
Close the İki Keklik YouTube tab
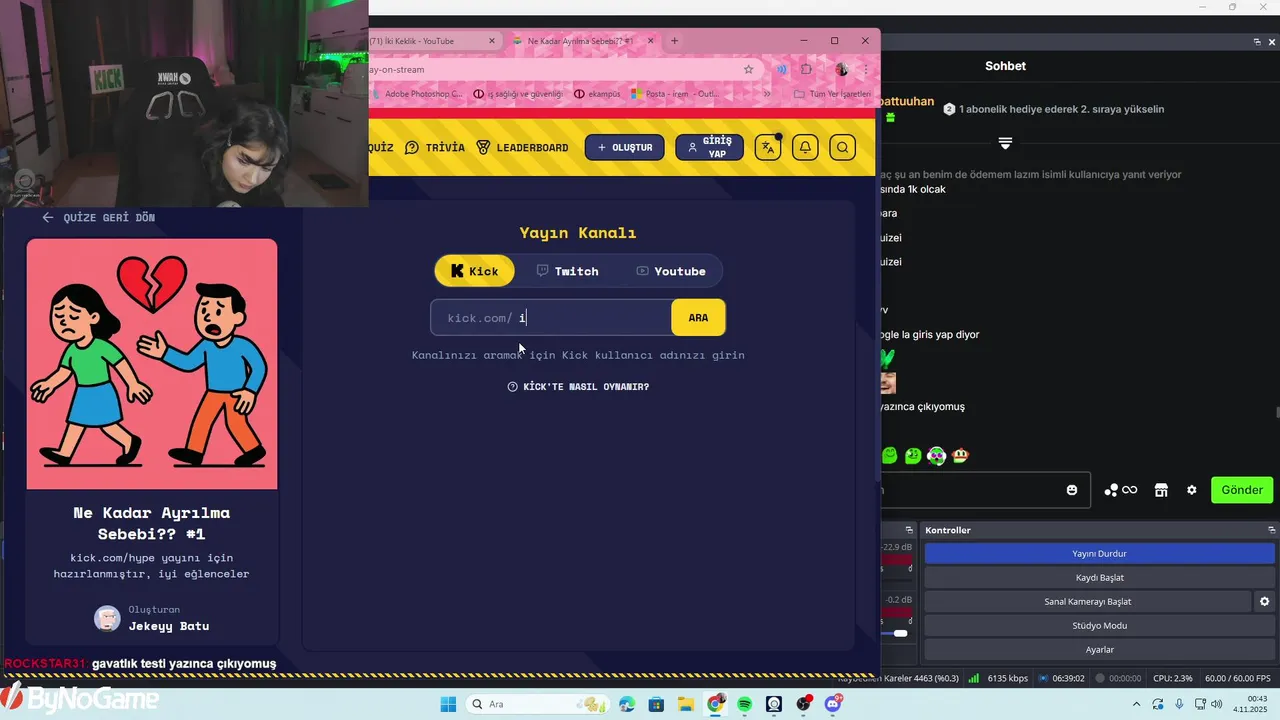(492, 41)
